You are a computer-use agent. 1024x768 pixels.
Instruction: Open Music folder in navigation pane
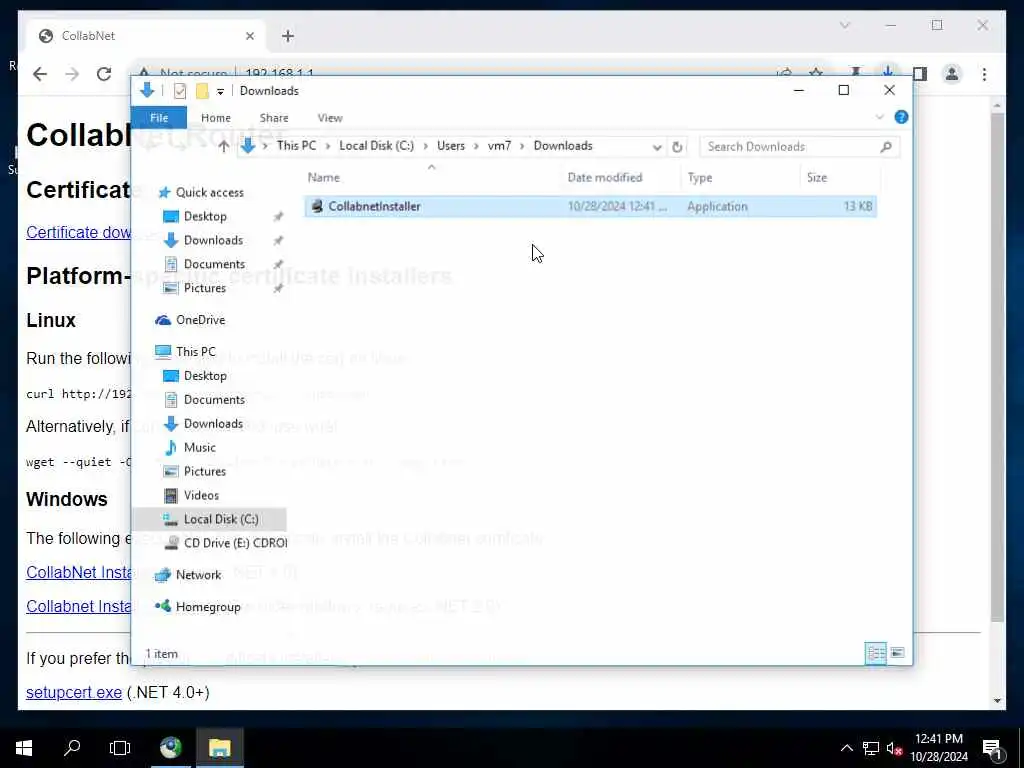(199, 447)
